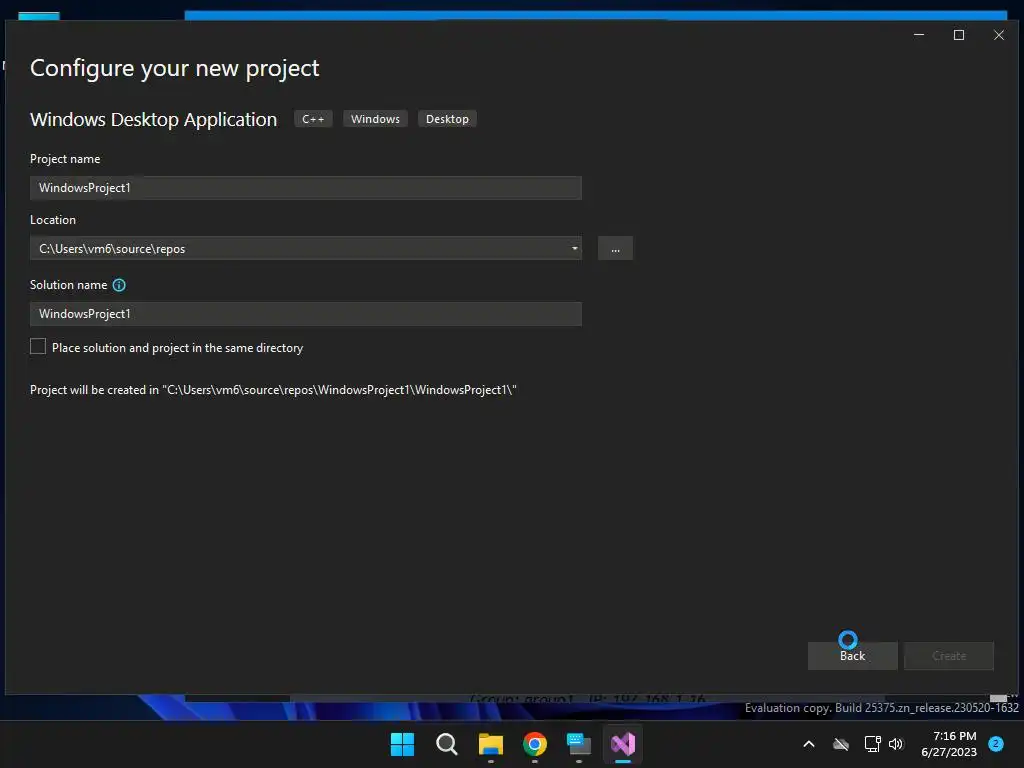Open the Windows Start menu
Viewport: 1024px width, 768px height.
tap(402, 744)
